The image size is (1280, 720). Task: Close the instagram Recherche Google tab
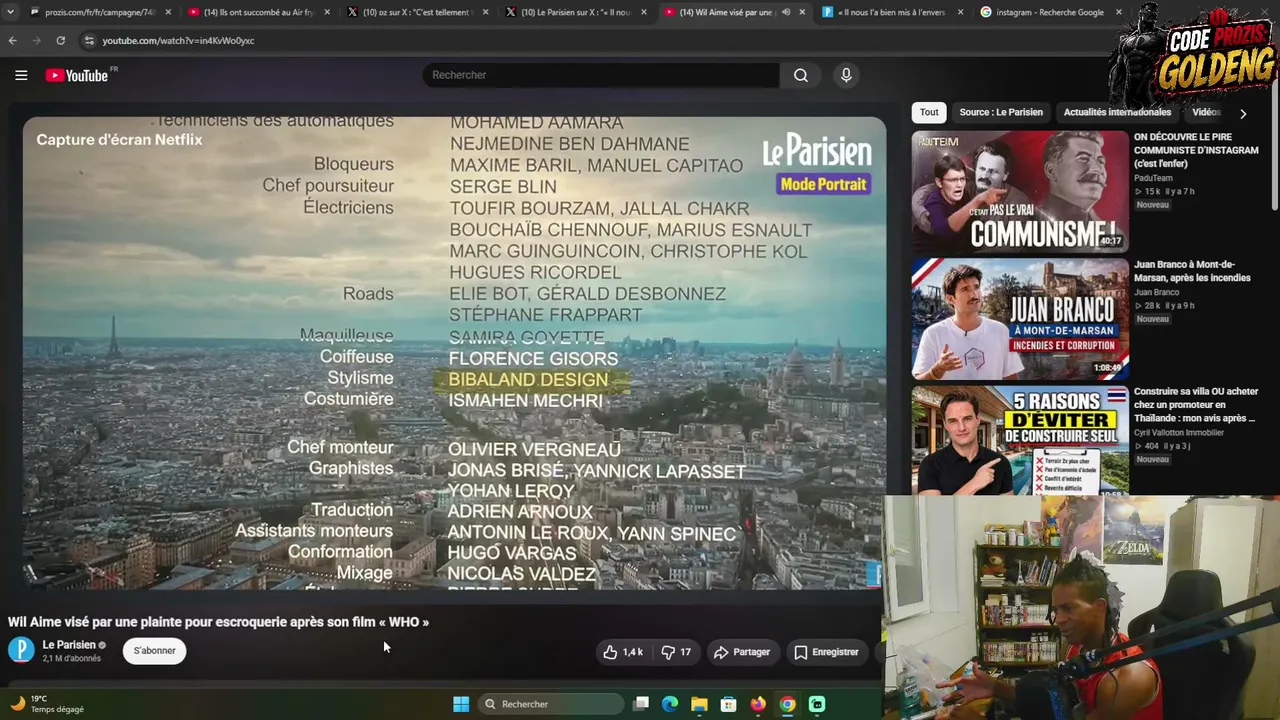(1118, 12)
